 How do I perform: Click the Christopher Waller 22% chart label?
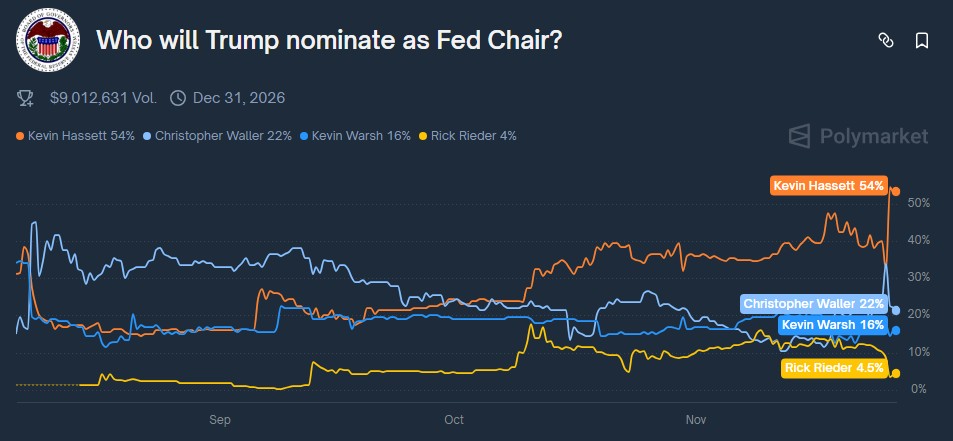814,303
